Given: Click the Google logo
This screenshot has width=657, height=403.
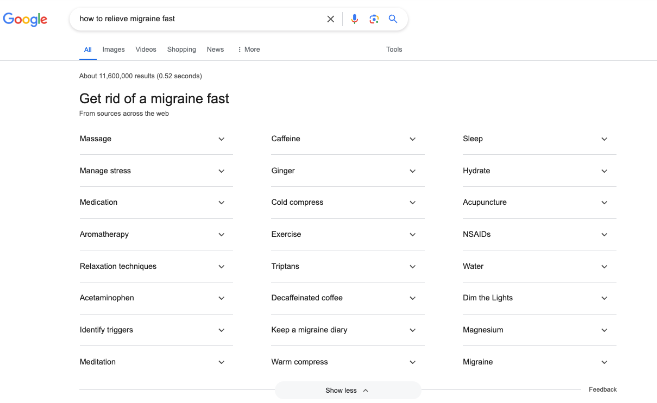Looking at the screenshot, I should 25,19.
